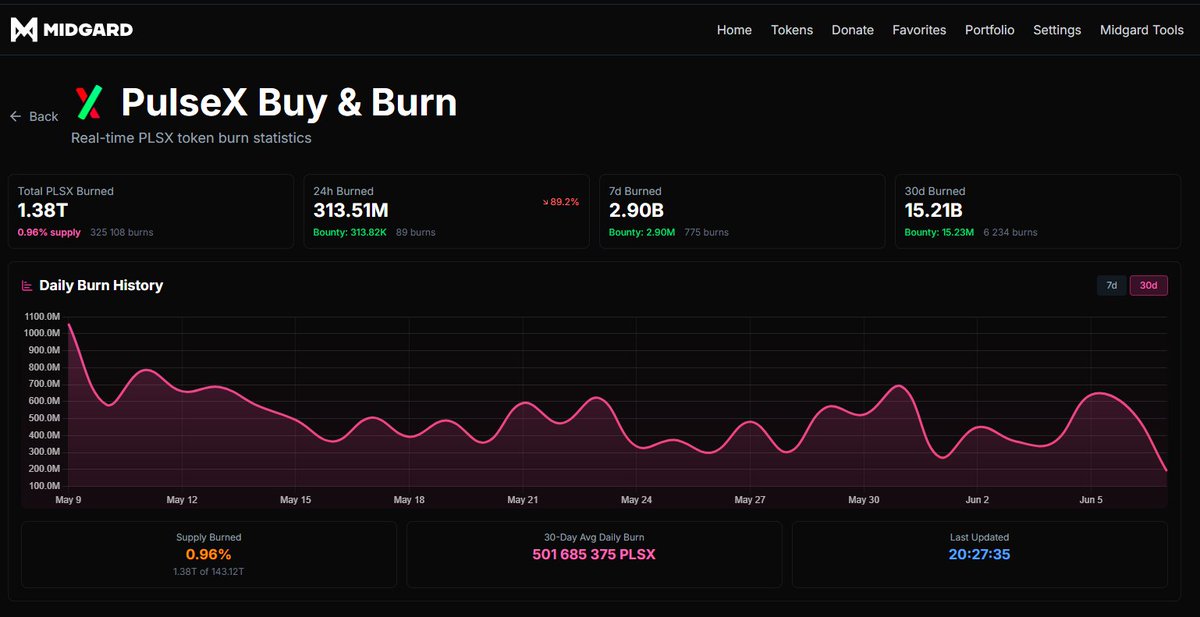Click the May 27 axis label
The width and height of the screenshot is (1200, 617).
coord(750,500)
